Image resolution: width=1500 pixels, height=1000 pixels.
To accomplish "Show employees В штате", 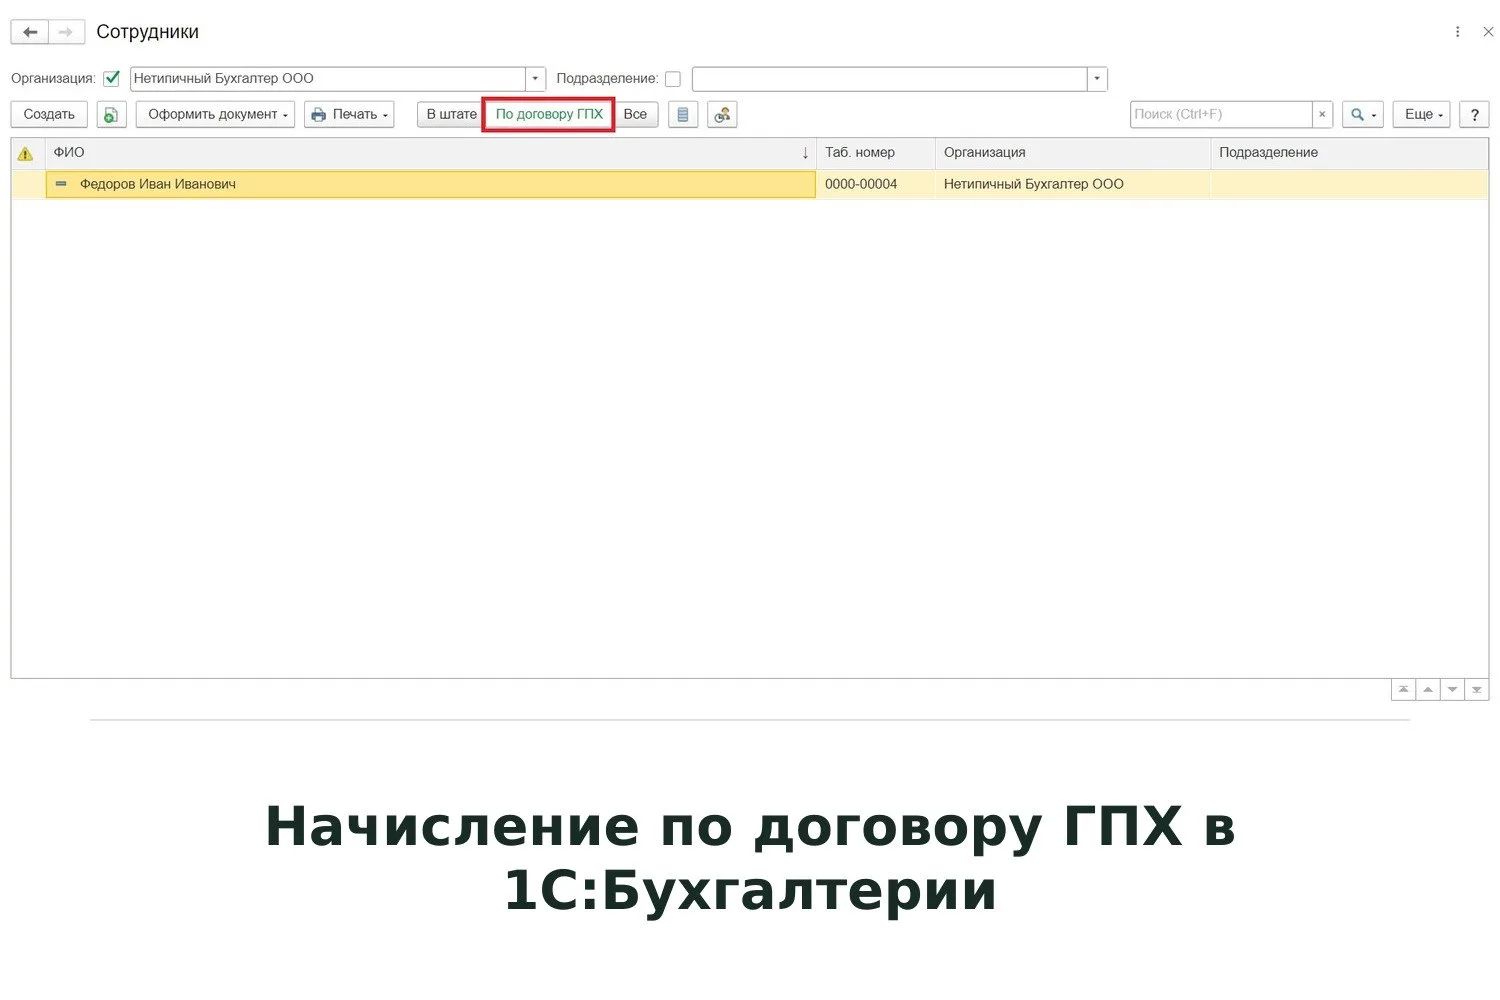I will coord(451,115).
